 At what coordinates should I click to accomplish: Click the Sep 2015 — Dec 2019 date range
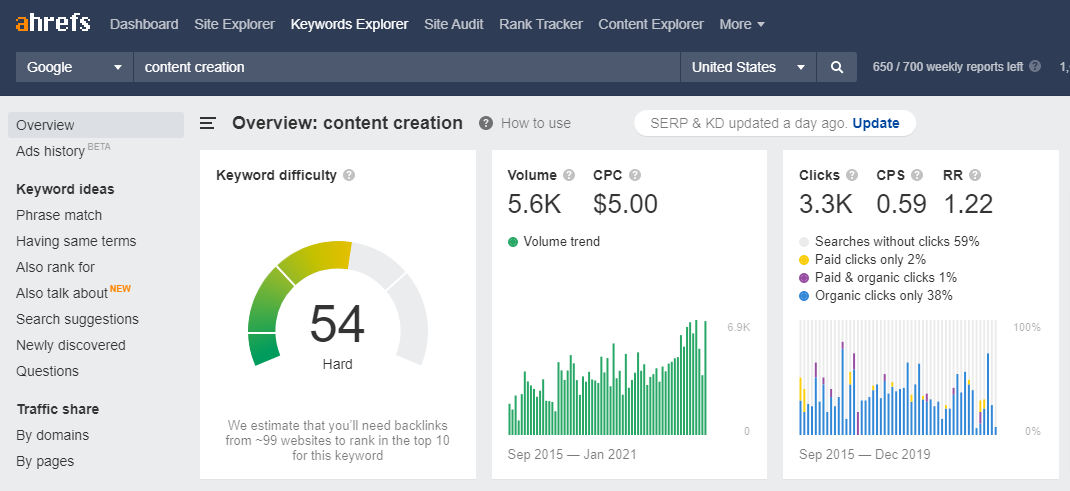click(x=864, y=454)
